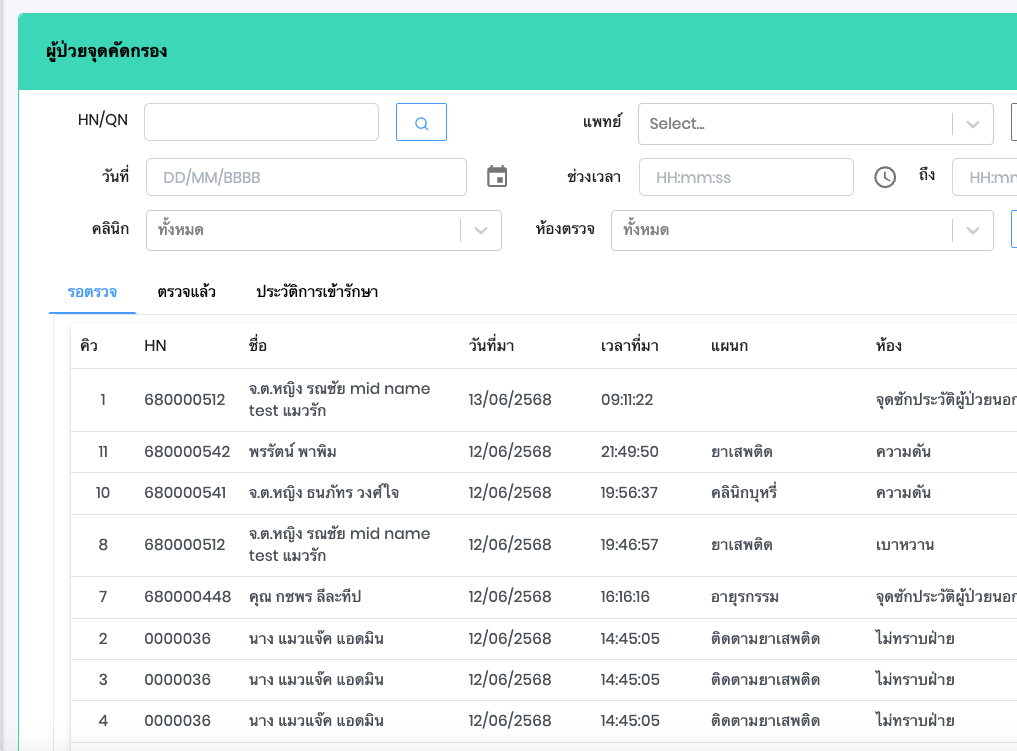Open the calendar date picker icon

click(497, 177)
